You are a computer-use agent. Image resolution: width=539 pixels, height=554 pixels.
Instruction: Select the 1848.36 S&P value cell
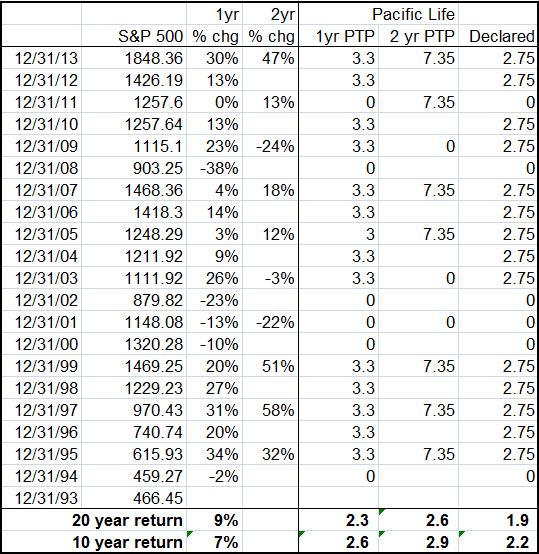[x=134, y=58]
